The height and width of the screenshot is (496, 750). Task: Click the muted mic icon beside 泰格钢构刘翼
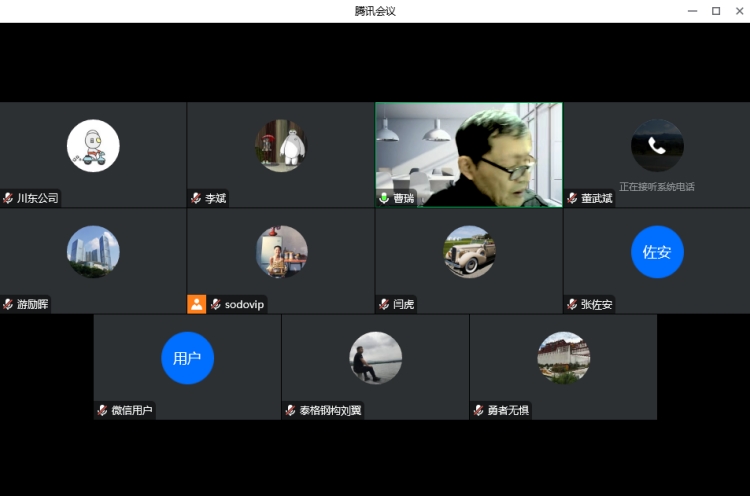coord(291,410)
